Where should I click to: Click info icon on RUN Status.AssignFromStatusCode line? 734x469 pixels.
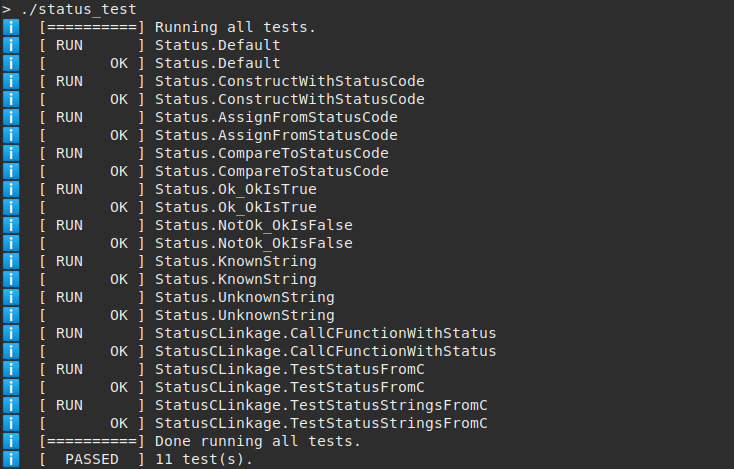[x=12, y=117]
